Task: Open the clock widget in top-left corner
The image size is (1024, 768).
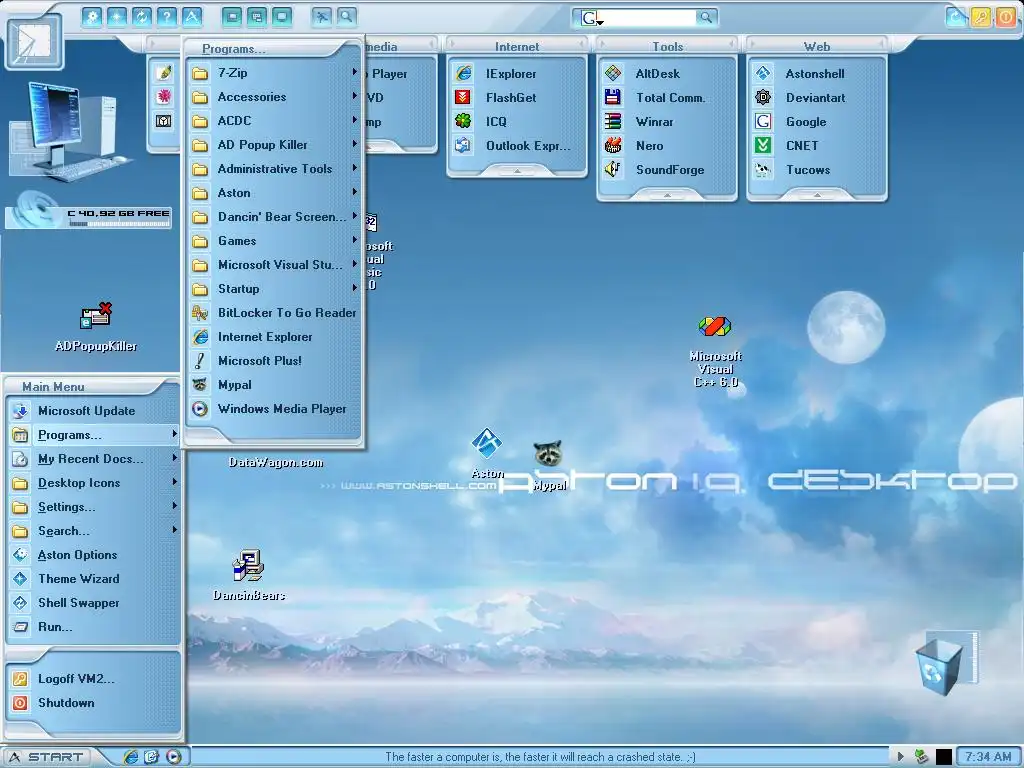Action: click(x=34, y=42)
